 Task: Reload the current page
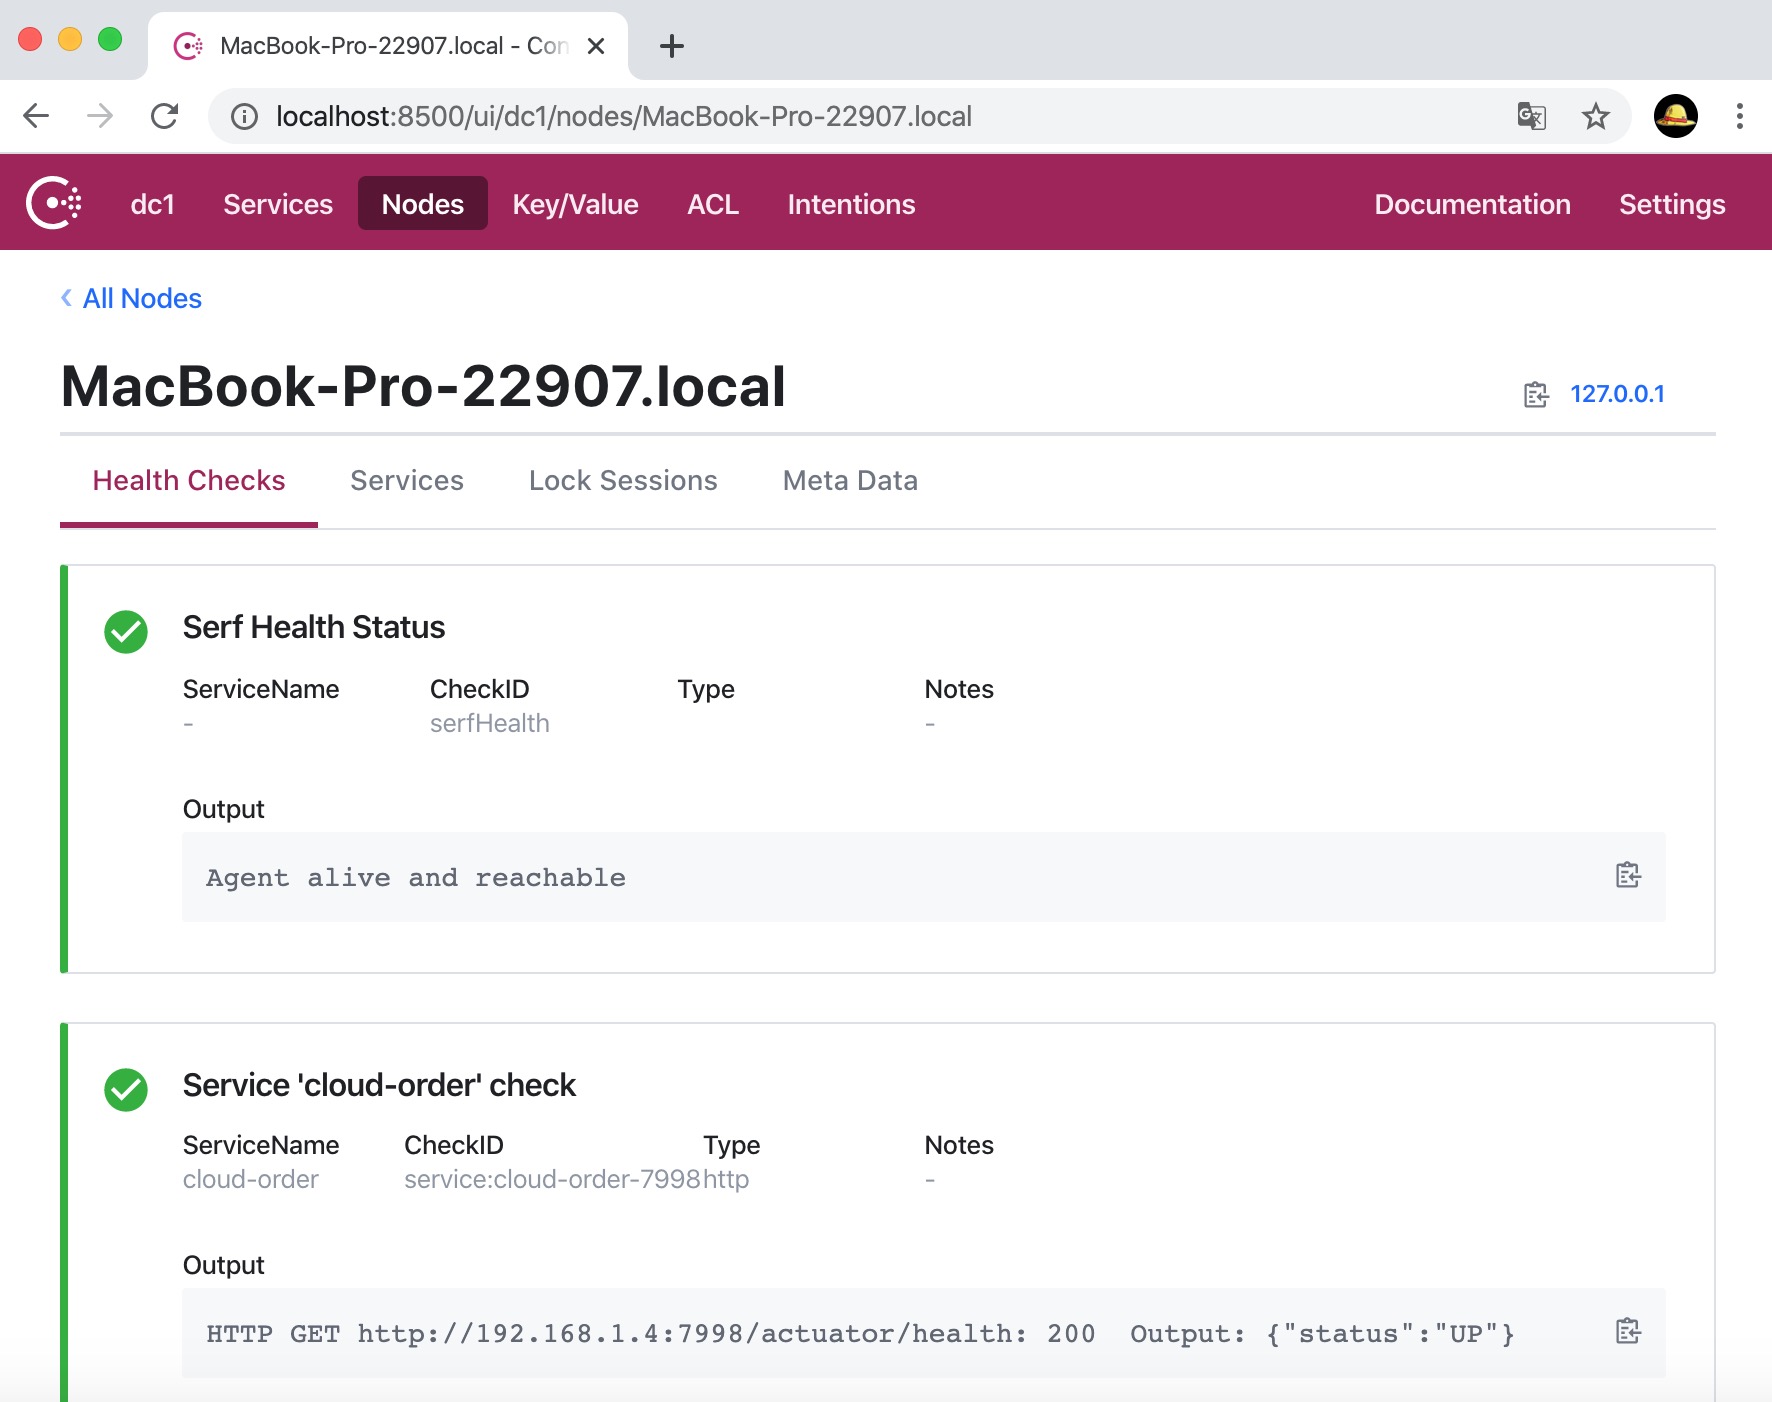(164, 116)
